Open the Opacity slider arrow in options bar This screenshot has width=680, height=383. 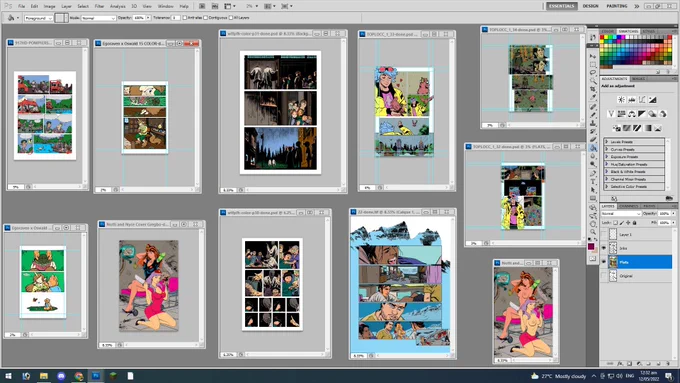(148, 18)
